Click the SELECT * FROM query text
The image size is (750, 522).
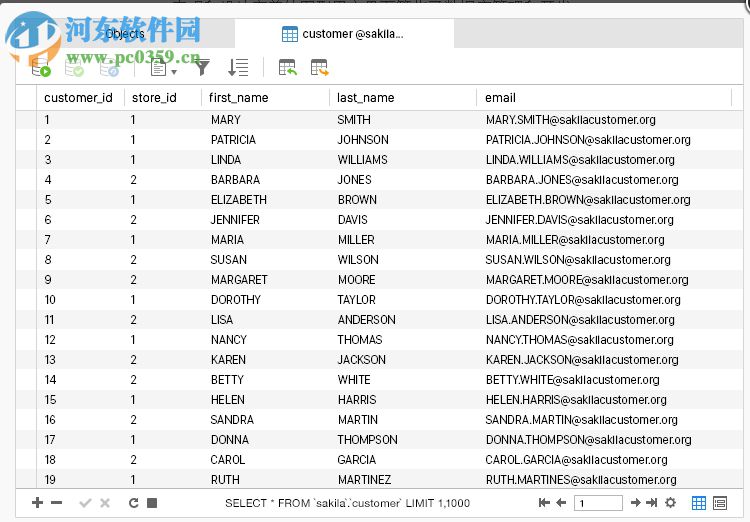[x=348, y=503]
